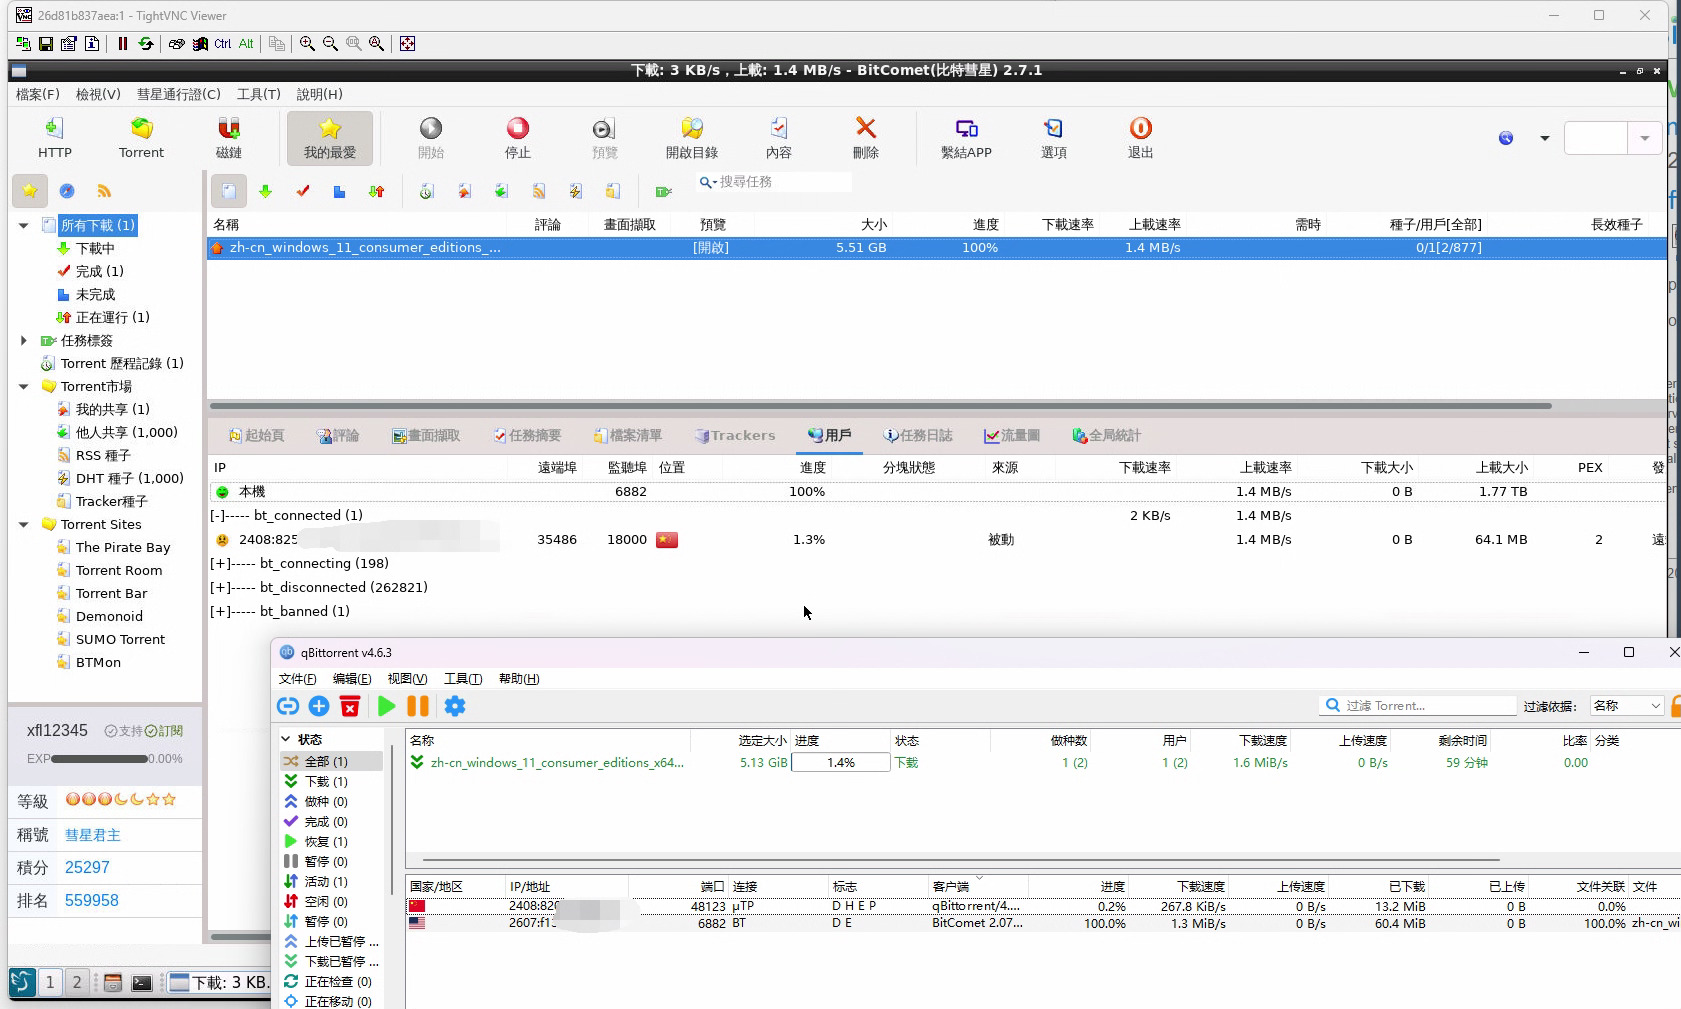Collapse the Torrent市場 tree node
This screenshot has width=1681, height=1009.
coord(24,386)
